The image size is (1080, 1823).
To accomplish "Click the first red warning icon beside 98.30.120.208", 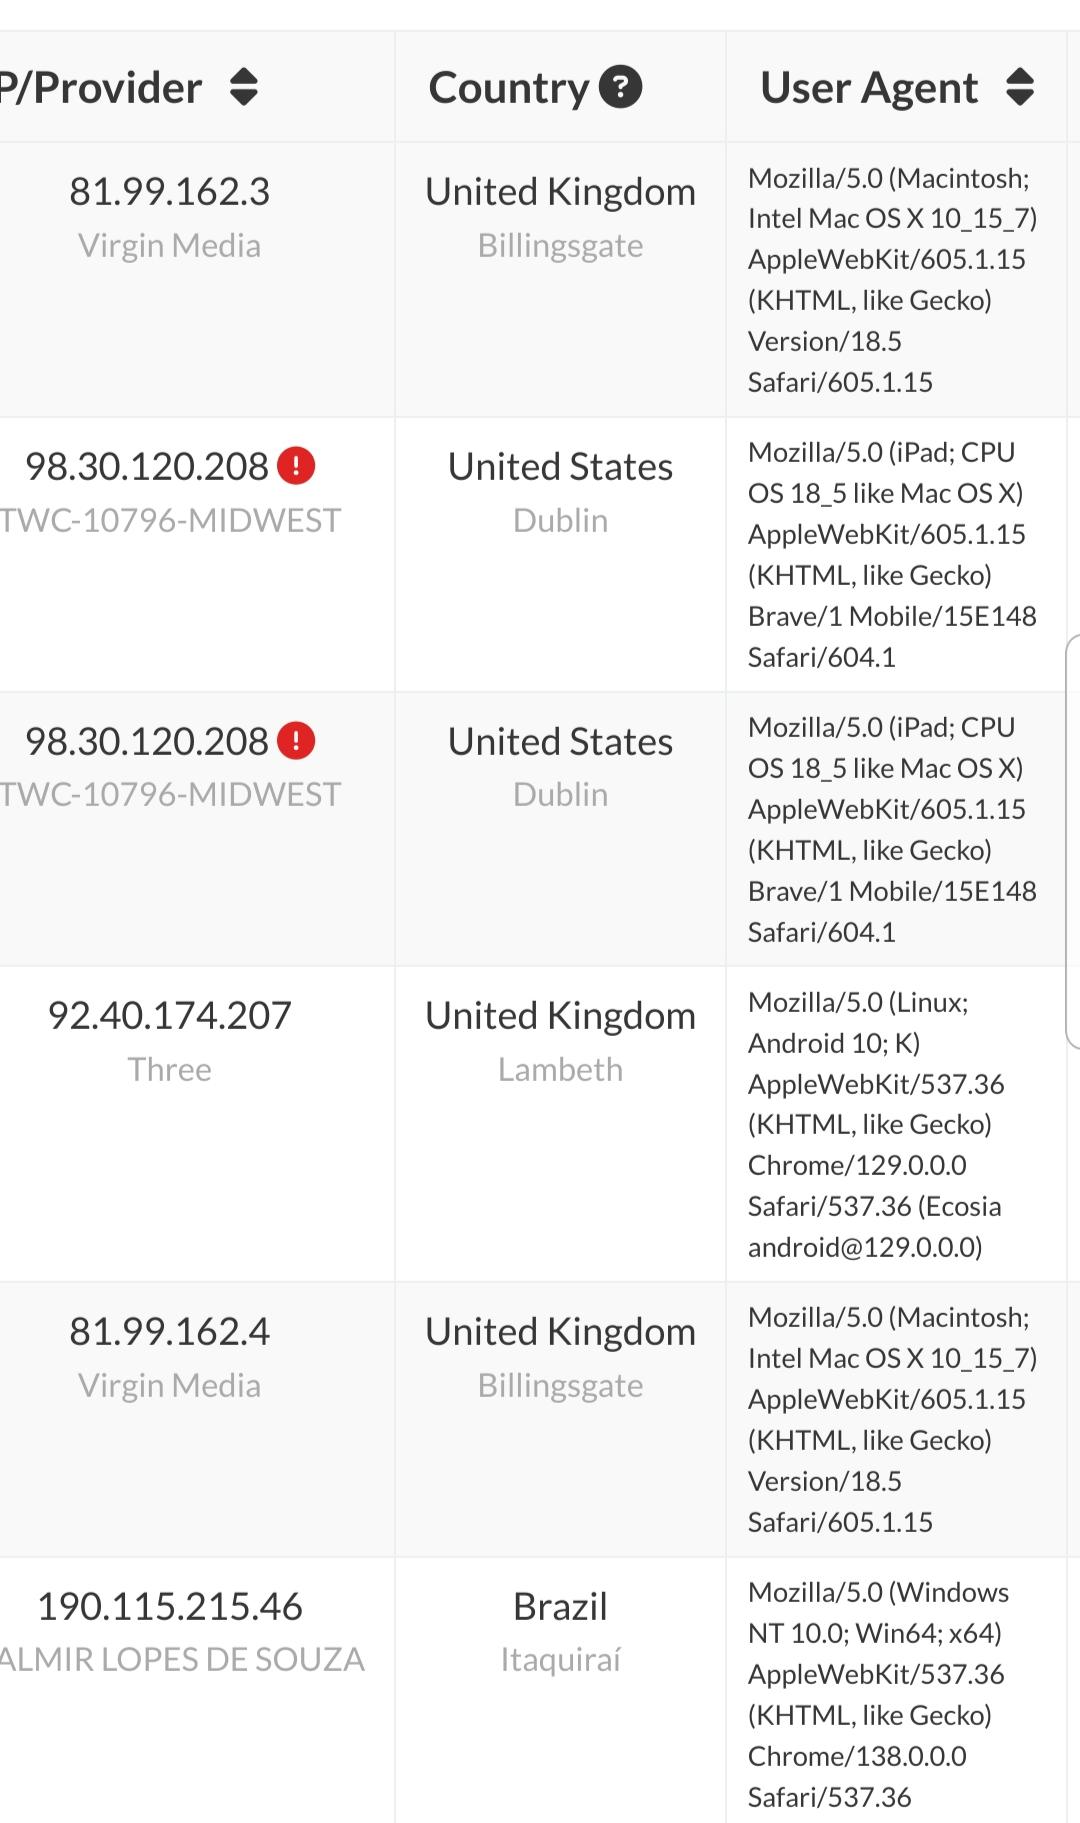I will [296, 466].
